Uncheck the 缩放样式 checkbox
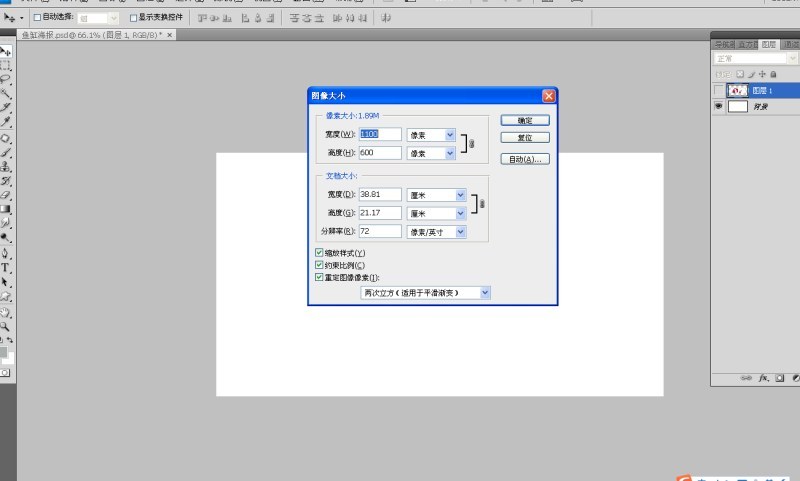 point(319,252)
